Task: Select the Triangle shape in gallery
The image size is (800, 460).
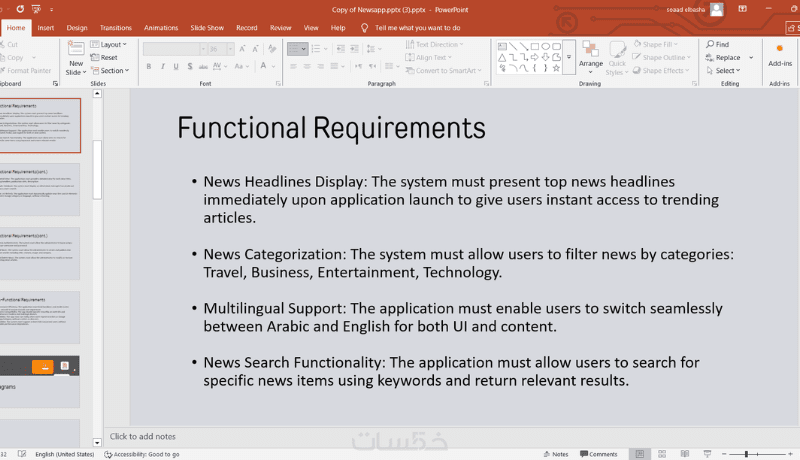Action: [x=502, y=57]
